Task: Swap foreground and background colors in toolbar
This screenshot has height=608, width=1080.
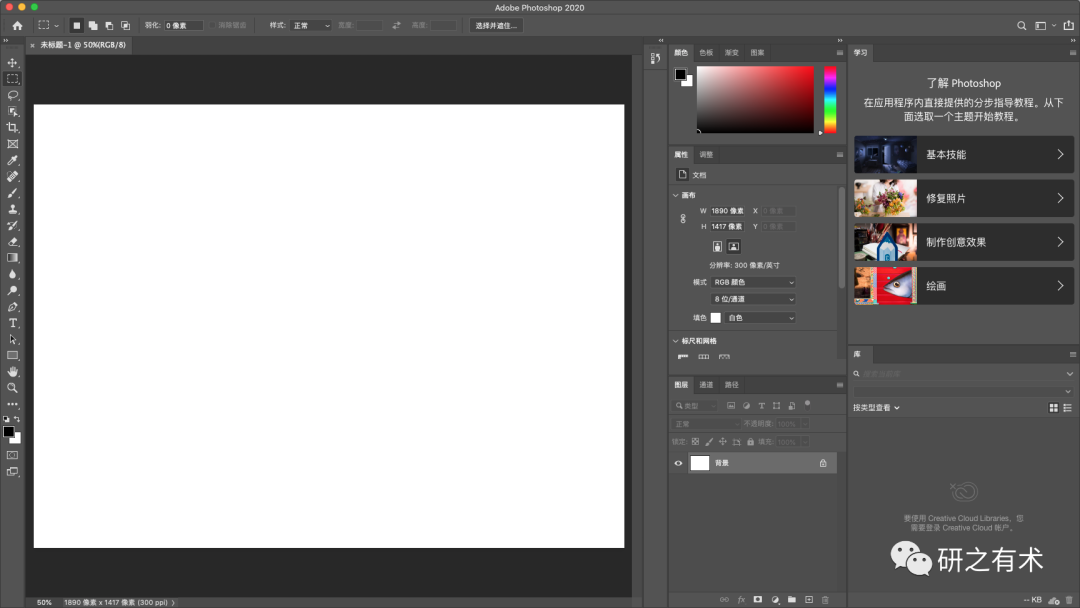Action: click(x=17, y=419)
